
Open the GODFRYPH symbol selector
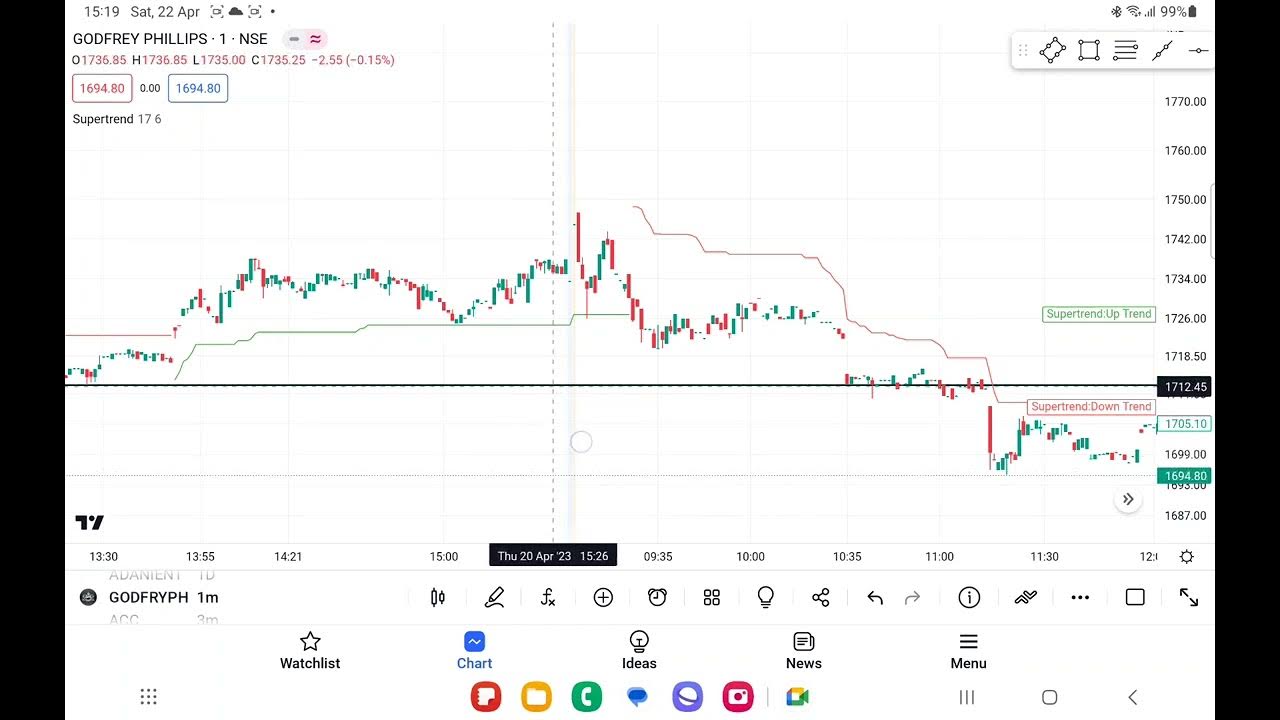(x=150, y=598)
